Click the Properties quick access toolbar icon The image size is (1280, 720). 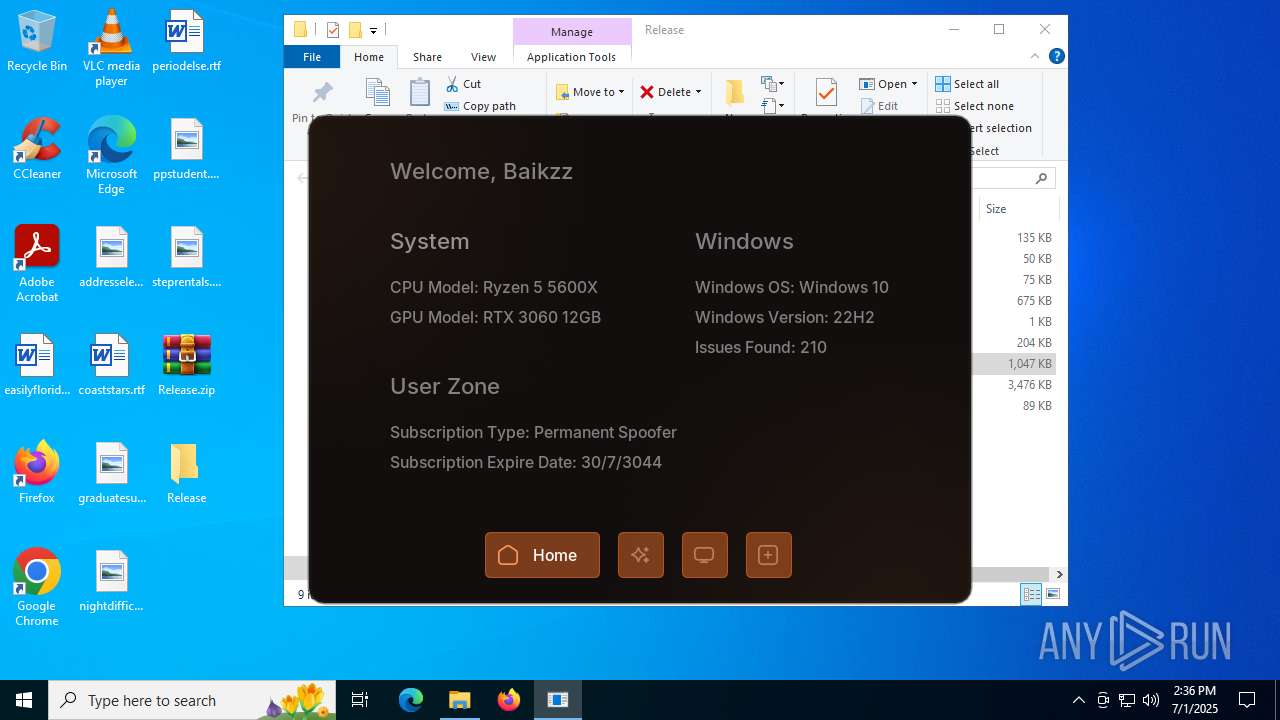point(333,30)
